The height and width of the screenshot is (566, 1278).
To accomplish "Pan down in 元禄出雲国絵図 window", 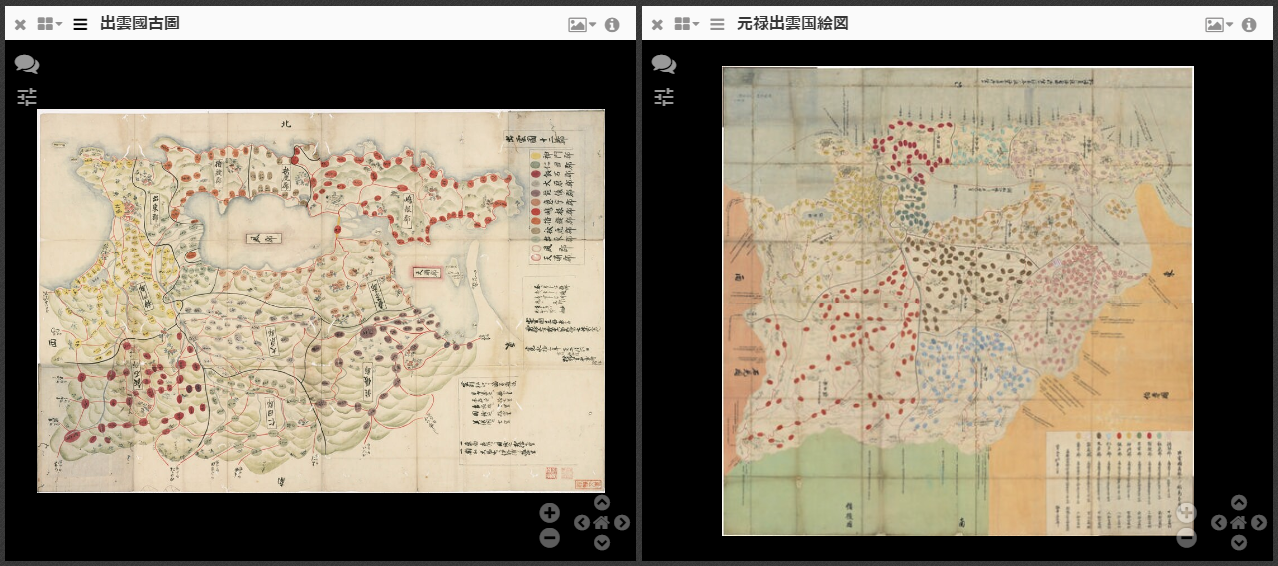I will point(1238,542).
